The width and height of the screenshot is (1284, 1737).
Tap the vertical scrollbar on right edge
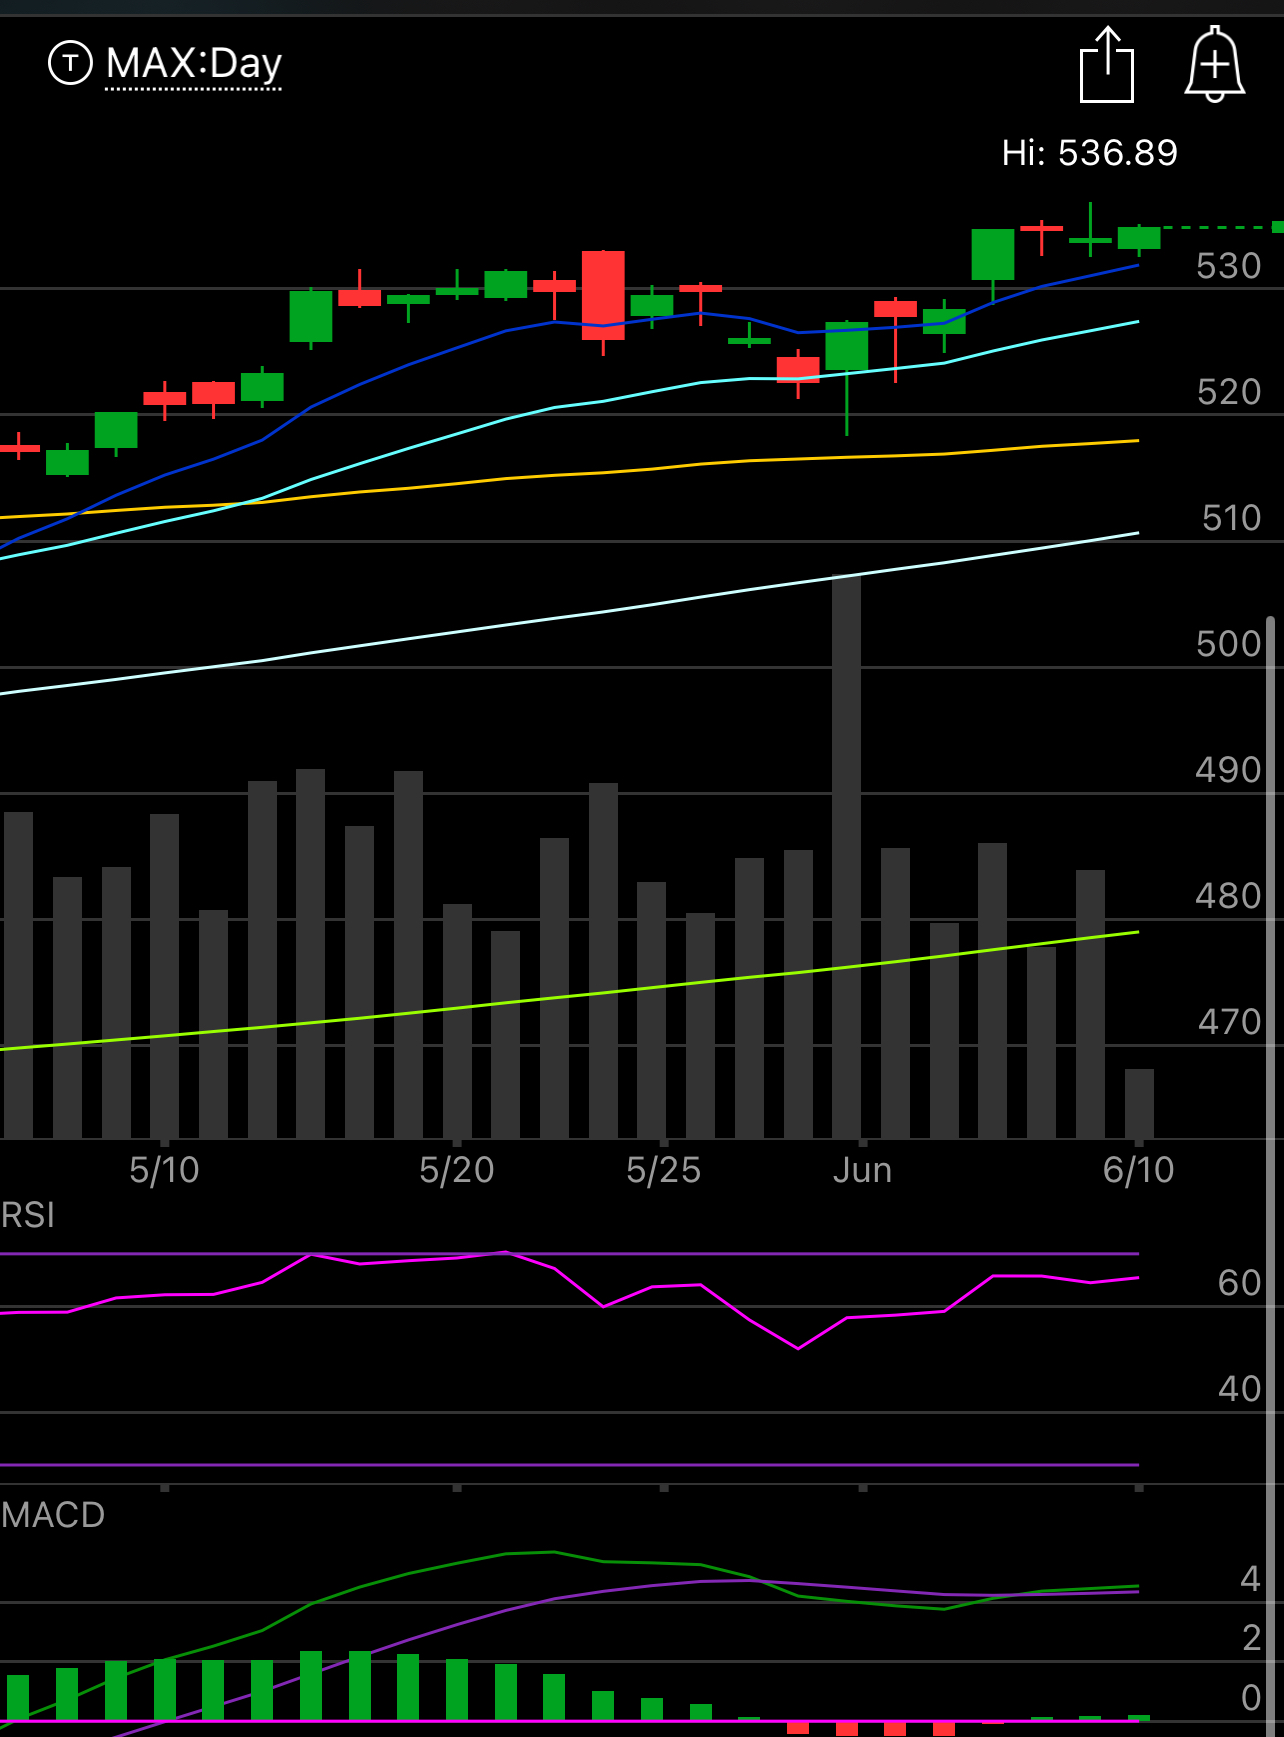click(x=1271, y=1177)
